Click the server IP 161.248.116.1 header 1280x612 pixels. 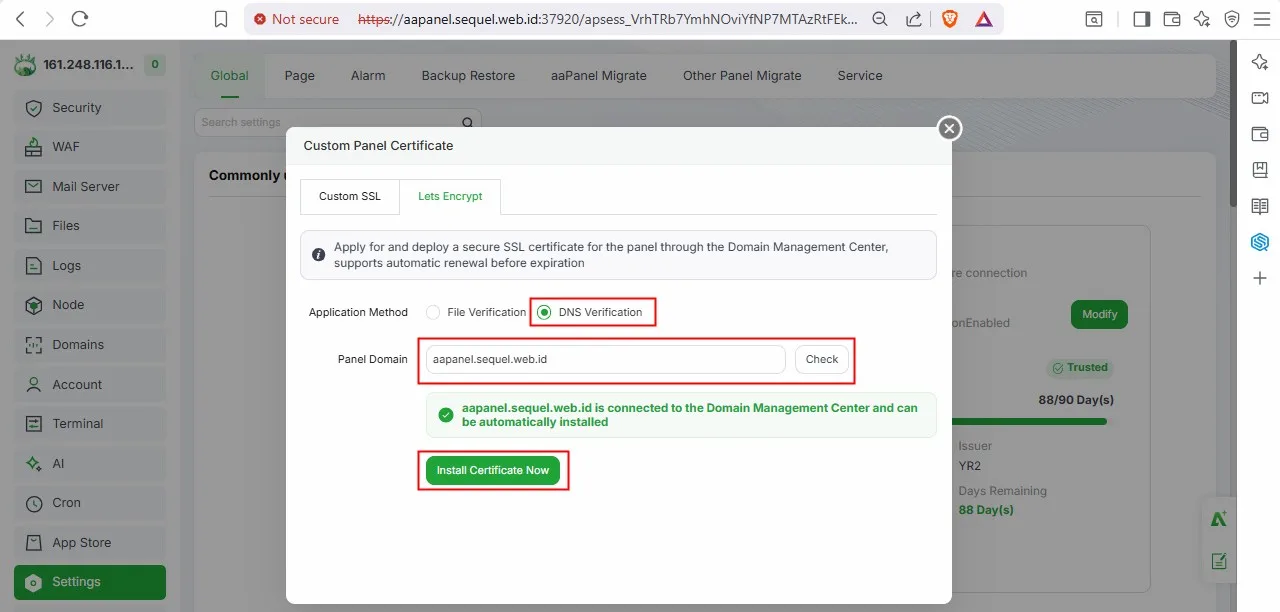(88, 65)
